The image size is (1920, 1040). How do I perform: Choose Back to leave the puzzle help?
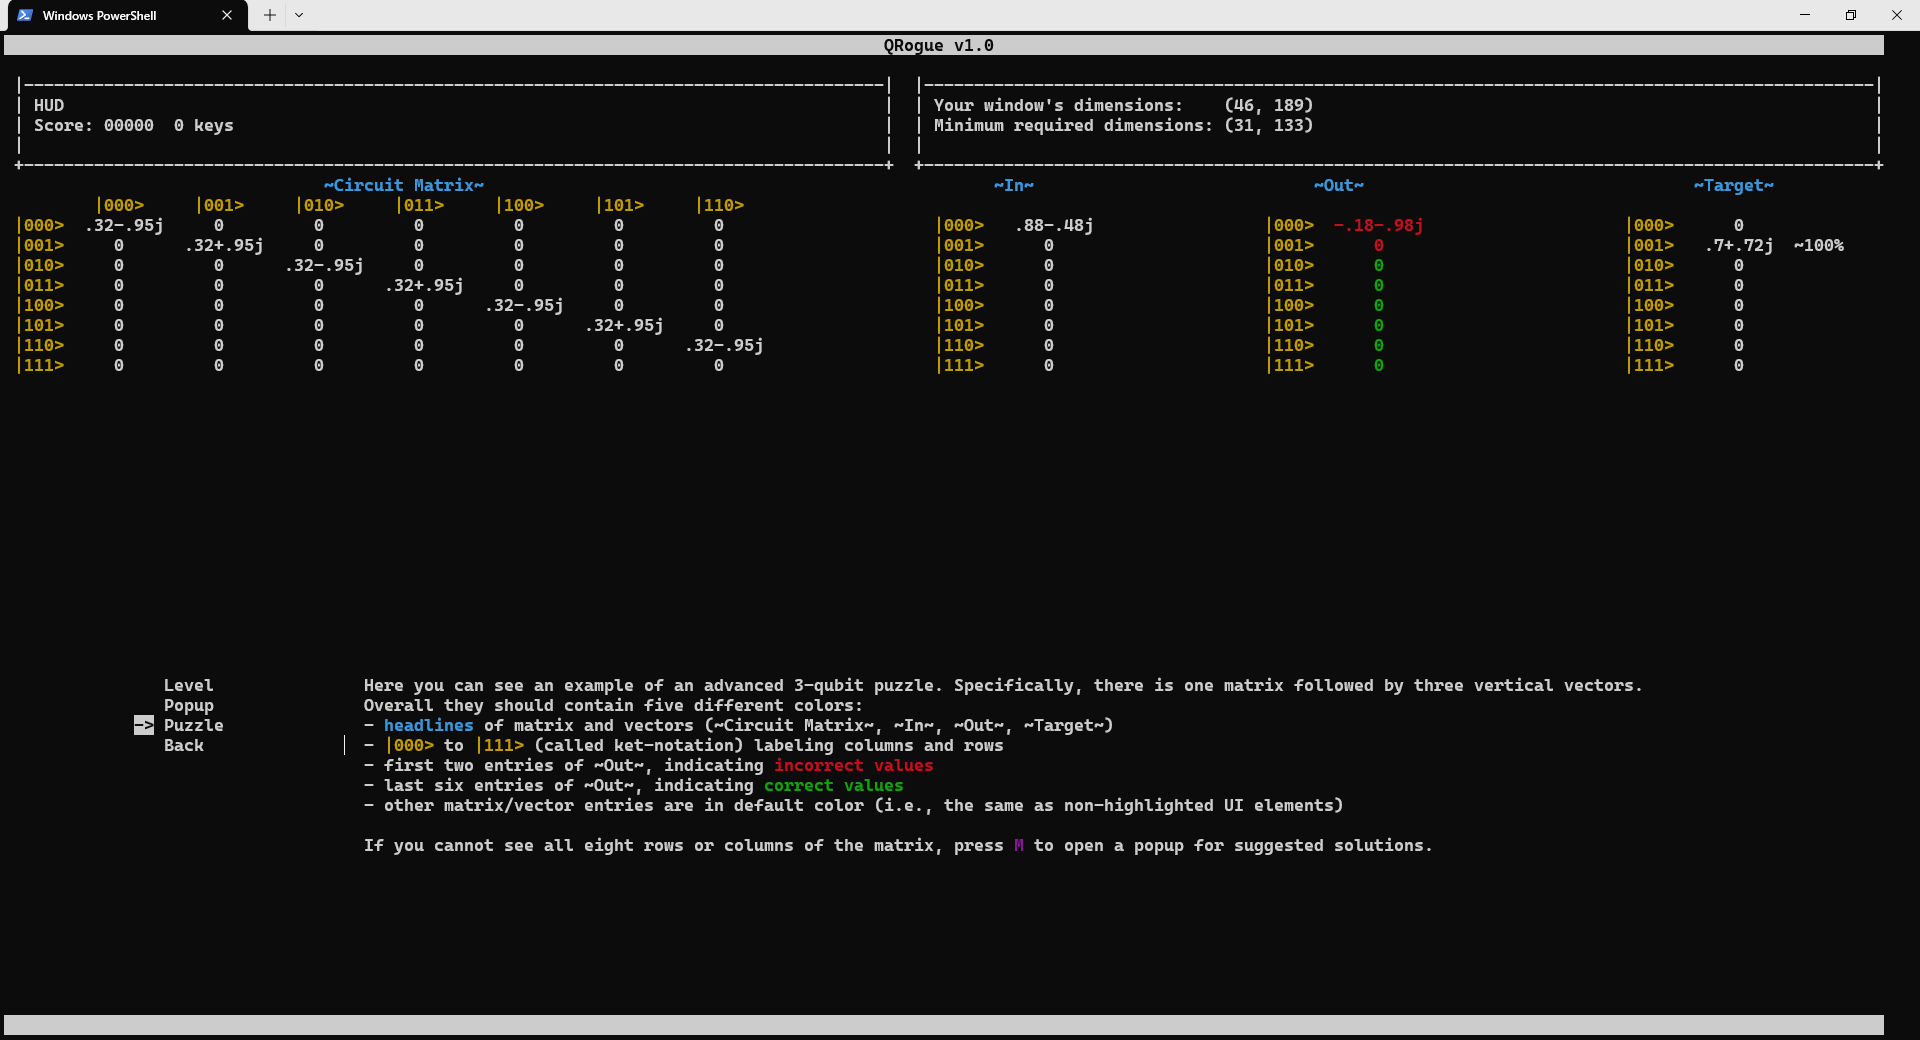click(x=183, y=745)
